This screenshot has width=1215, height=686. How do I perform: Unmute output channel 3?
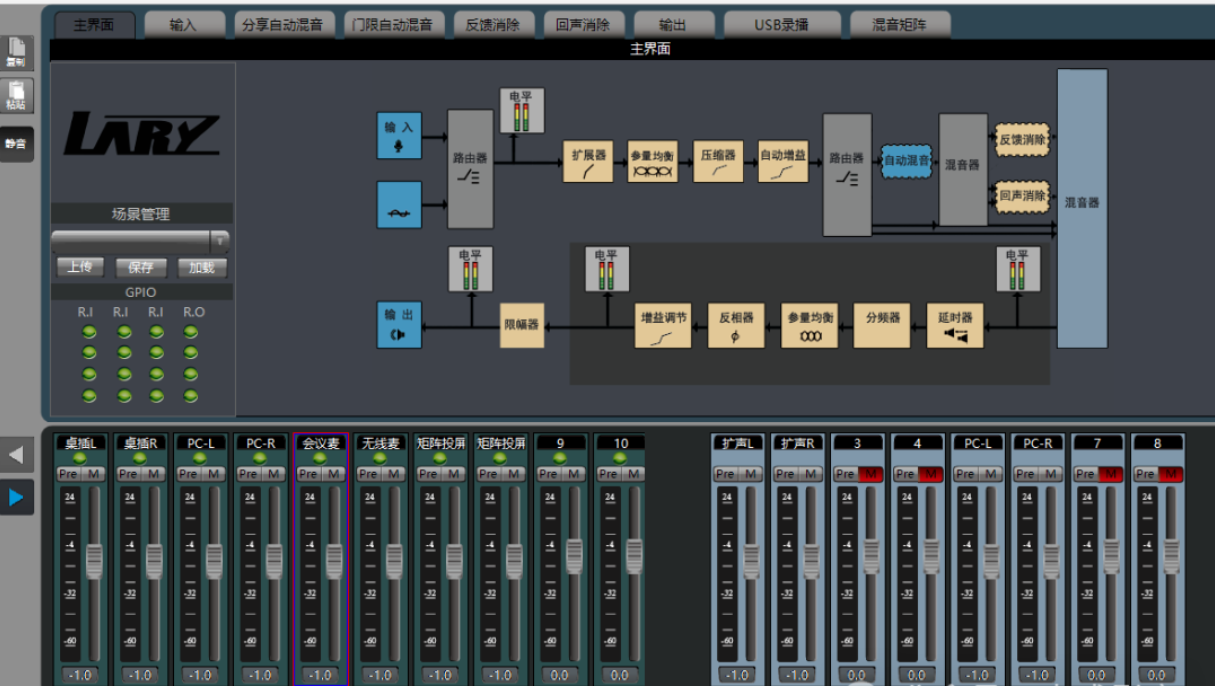tap(870, 474)
